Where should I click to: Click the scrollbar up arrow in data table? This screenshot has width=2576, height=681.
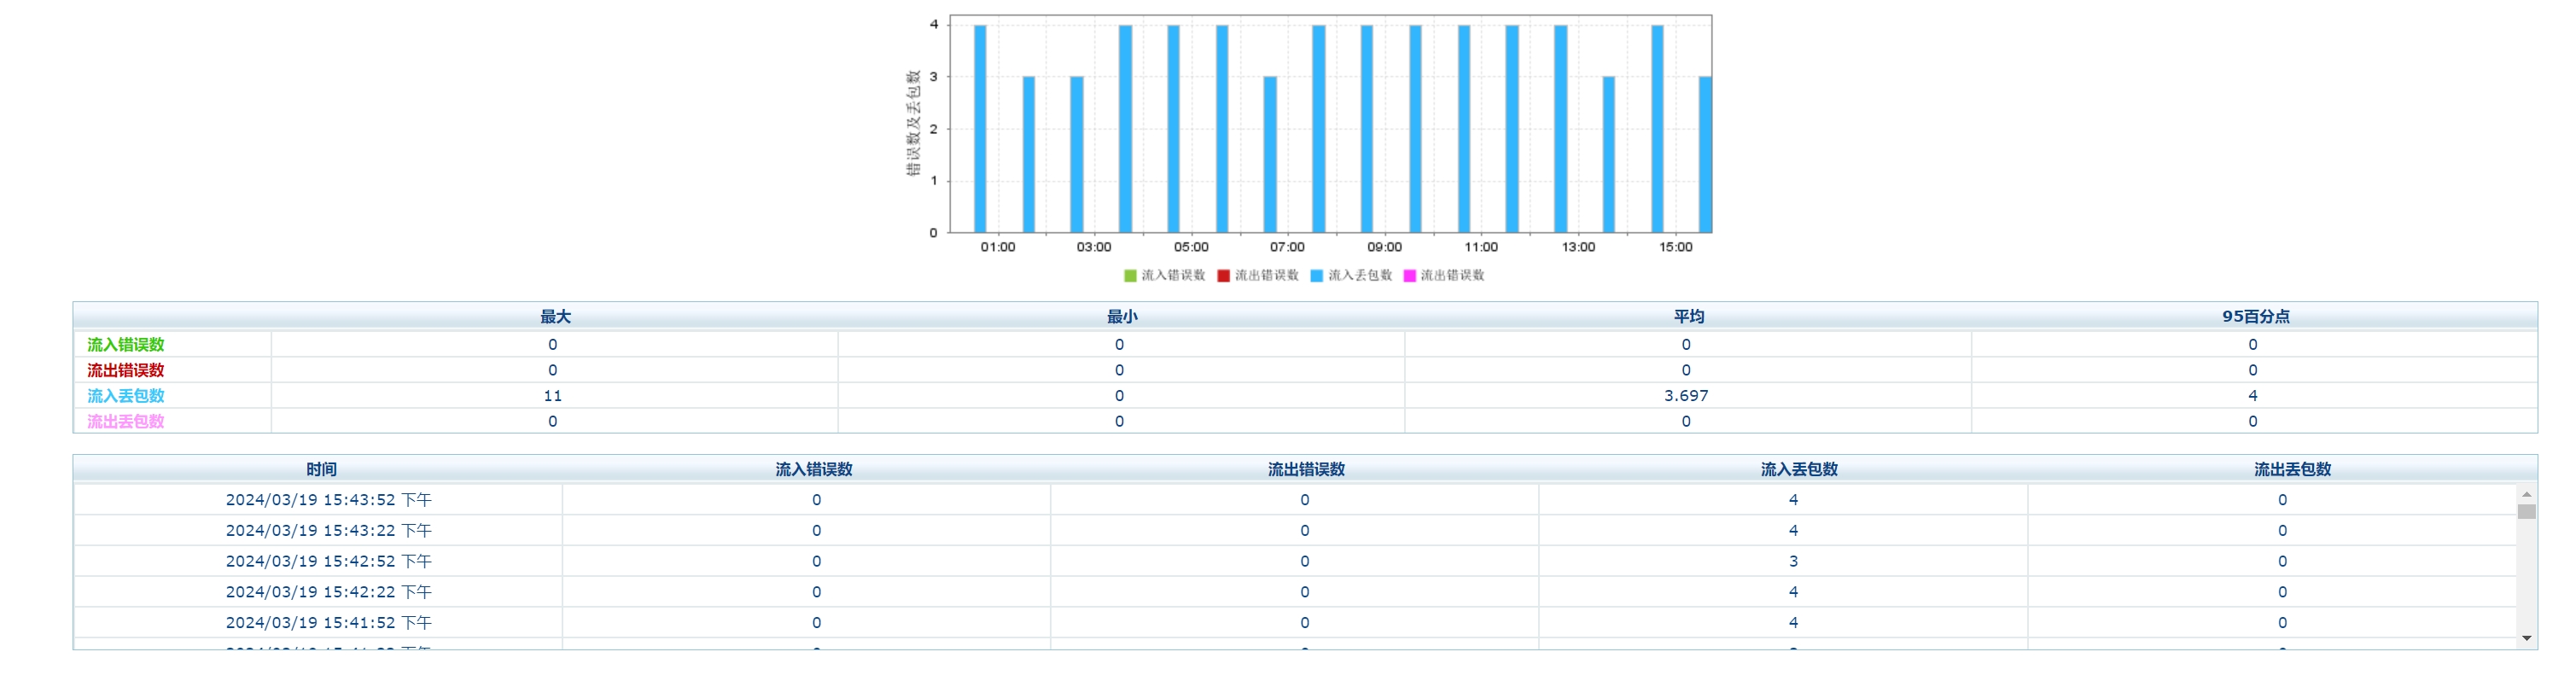click(x=2526, y=494)
